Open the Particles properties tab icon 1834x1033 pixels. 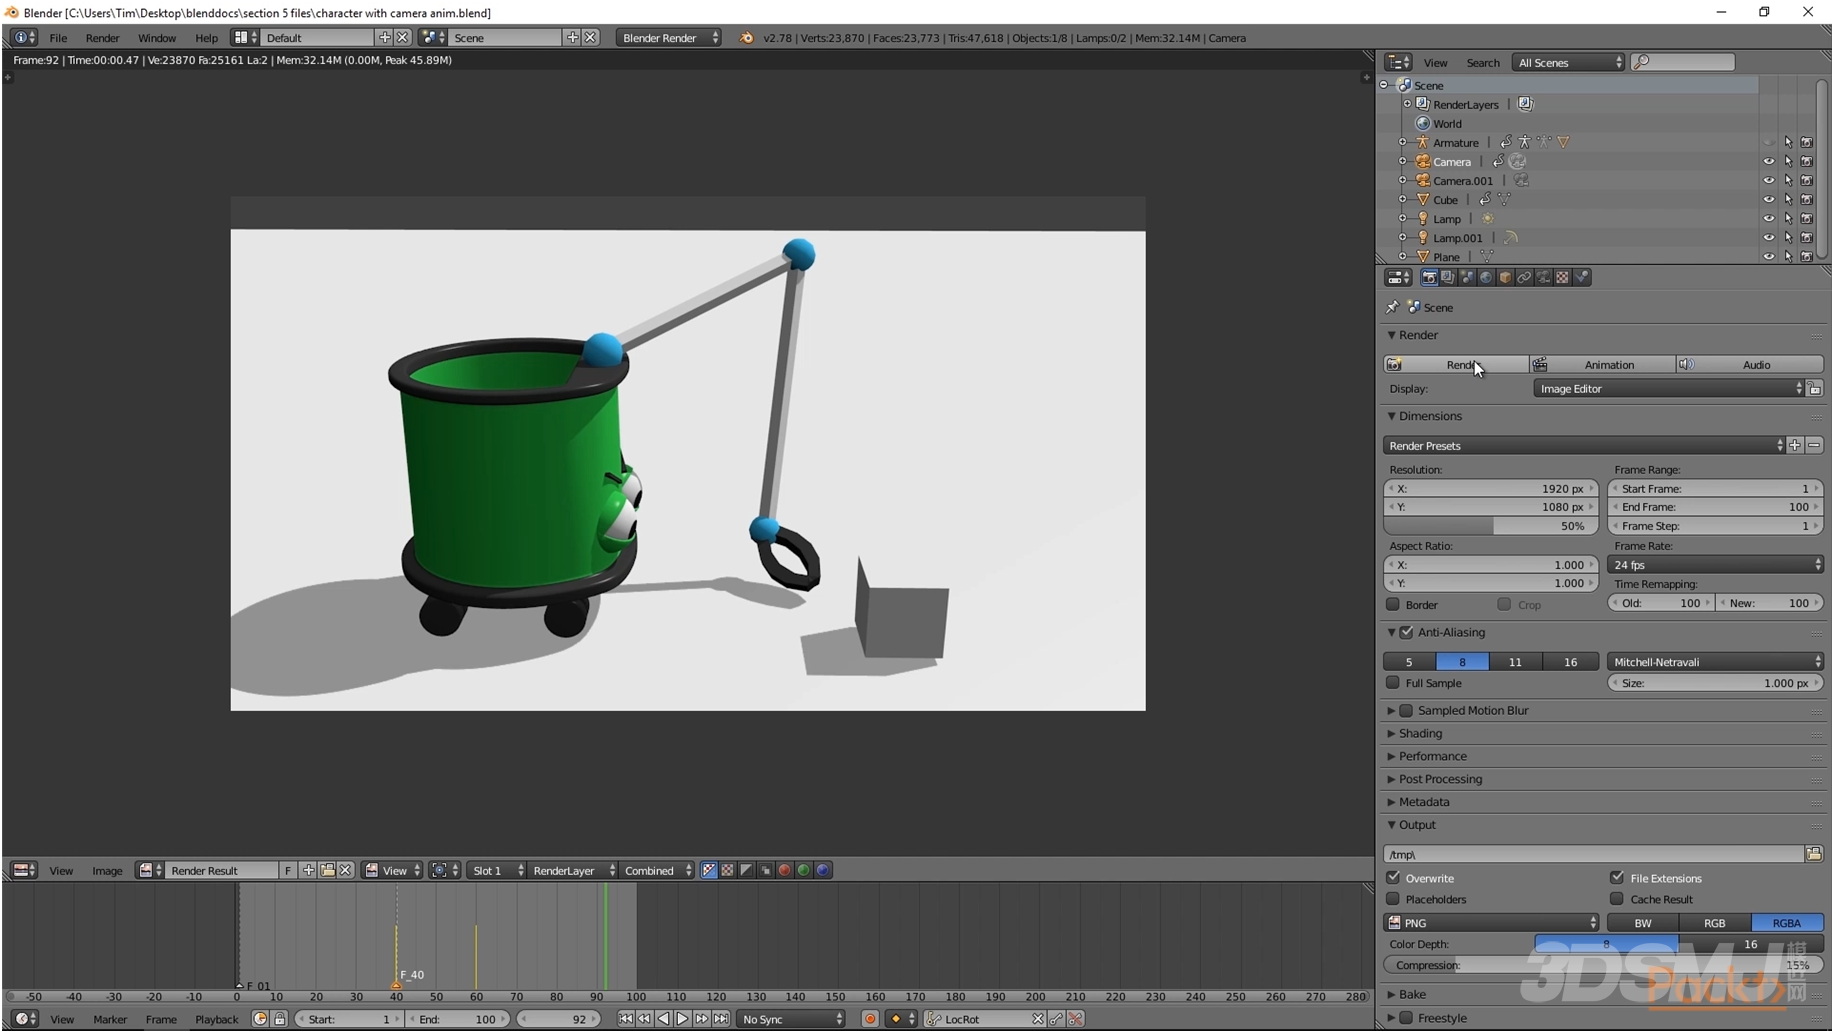tap(1581, 277)
